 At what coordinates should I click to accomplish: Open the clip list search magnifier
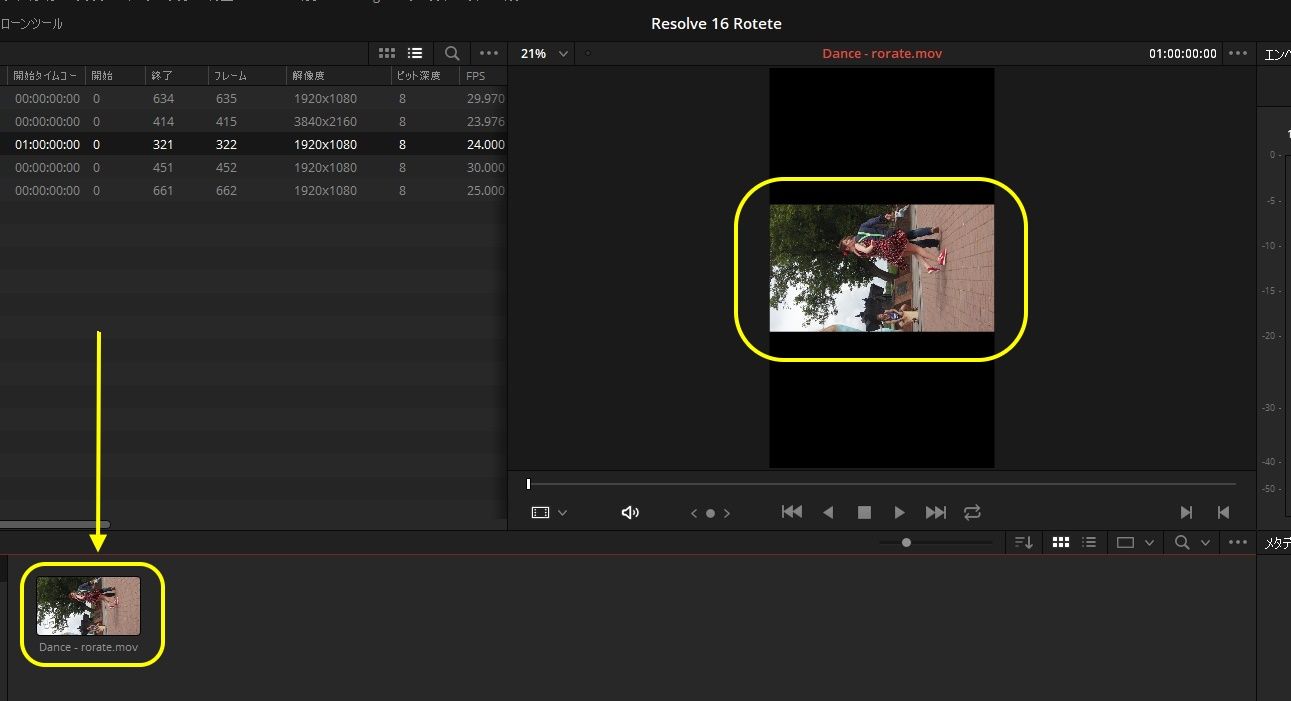(x=451, y=53)
